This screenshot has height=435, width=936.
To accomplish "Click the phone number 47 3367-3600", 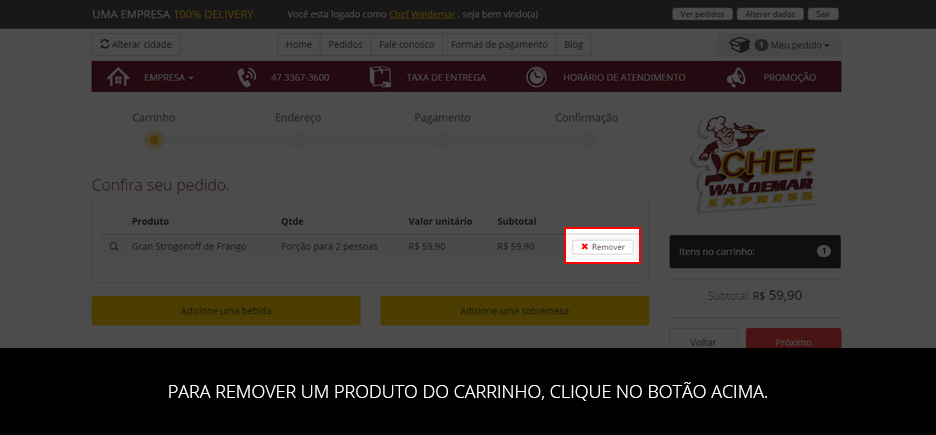I will coord(300,78).
